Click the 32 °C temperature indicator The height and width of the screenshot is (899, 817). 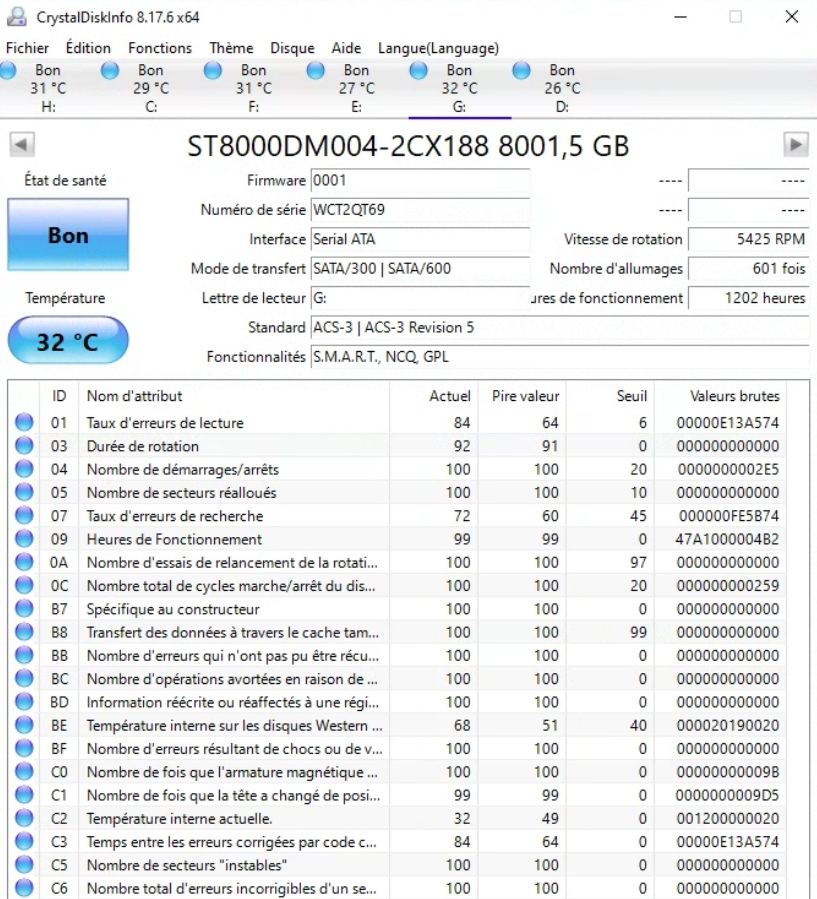click(68, 342)
